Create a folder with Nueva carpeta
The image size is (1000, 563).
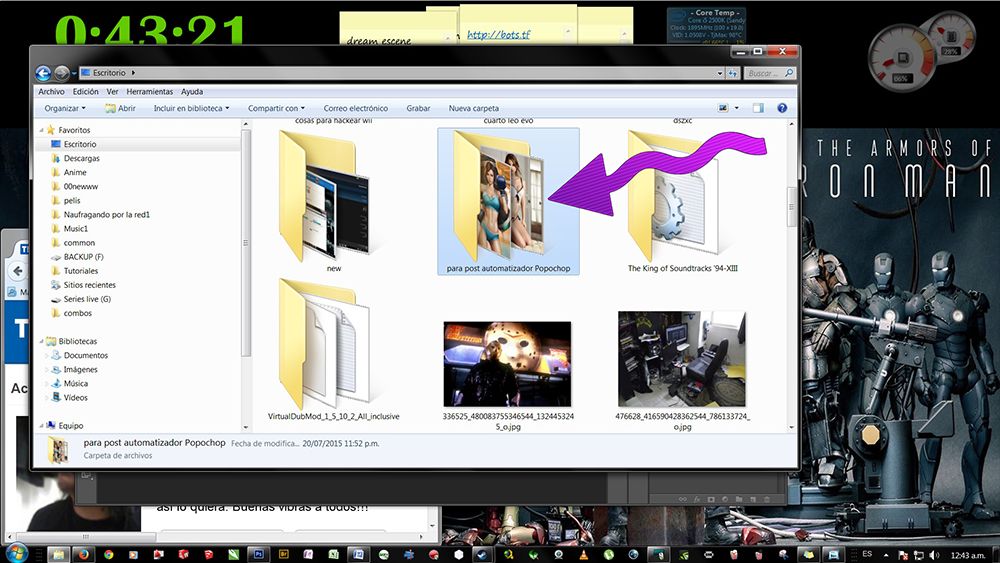click(473, 108)
